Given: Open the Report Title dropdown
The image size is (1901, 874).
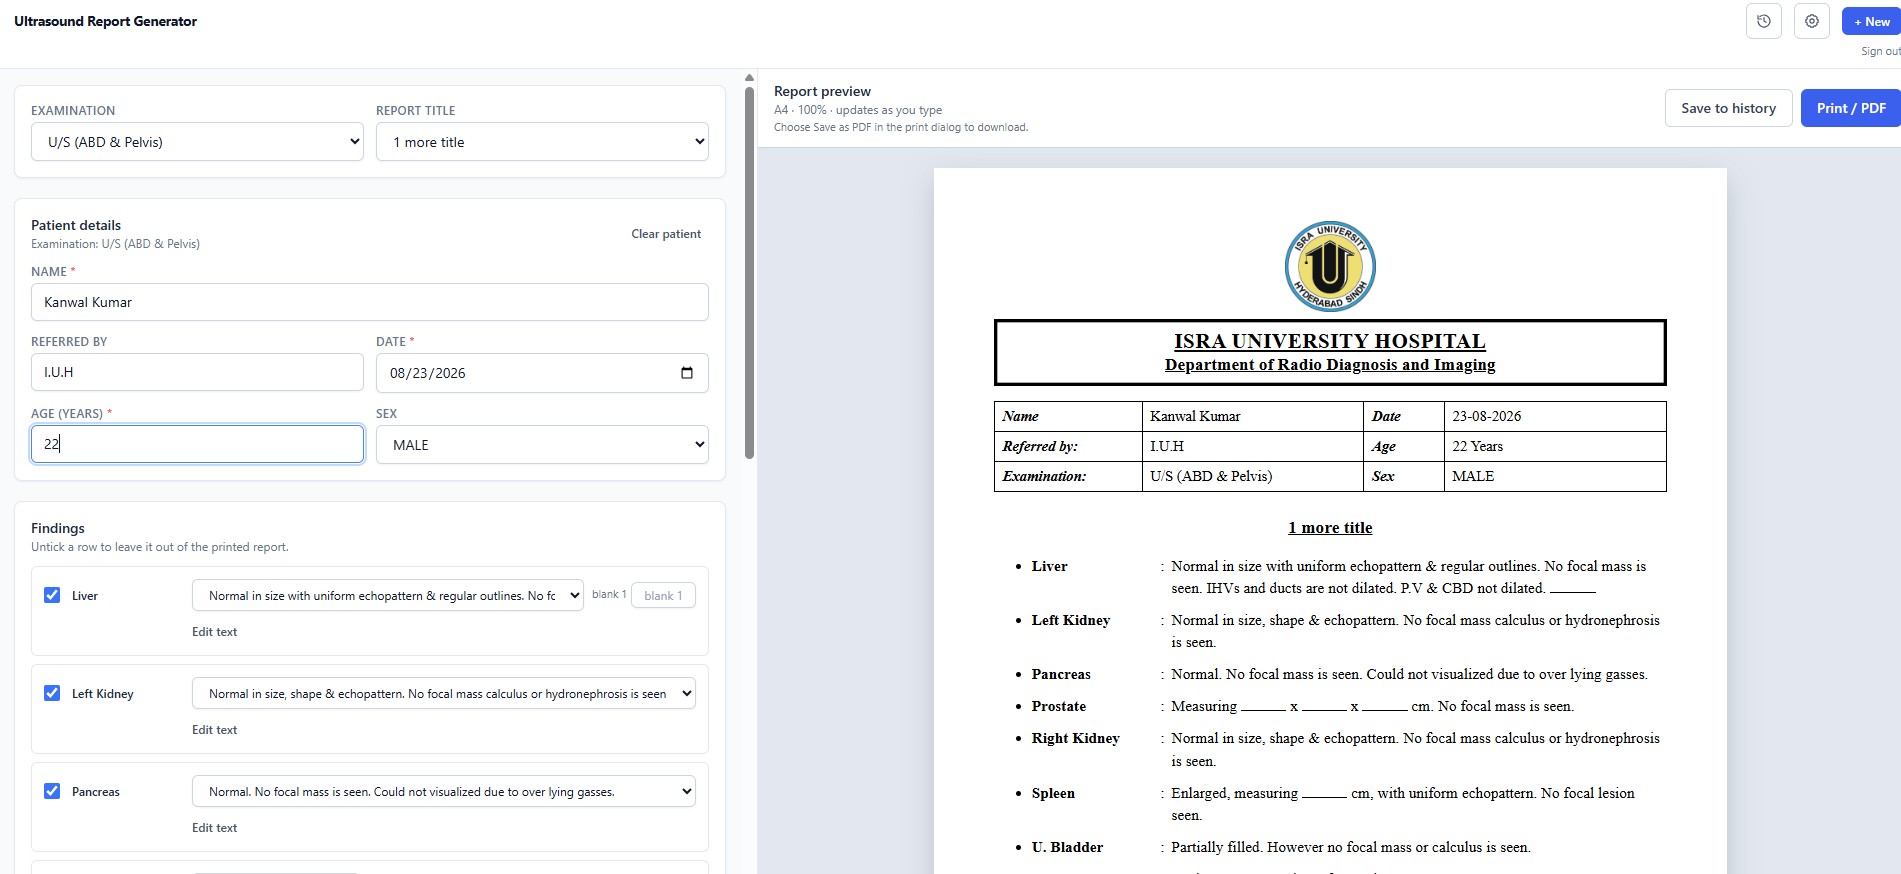Looking at the screenshot, I should click(542, 142).
